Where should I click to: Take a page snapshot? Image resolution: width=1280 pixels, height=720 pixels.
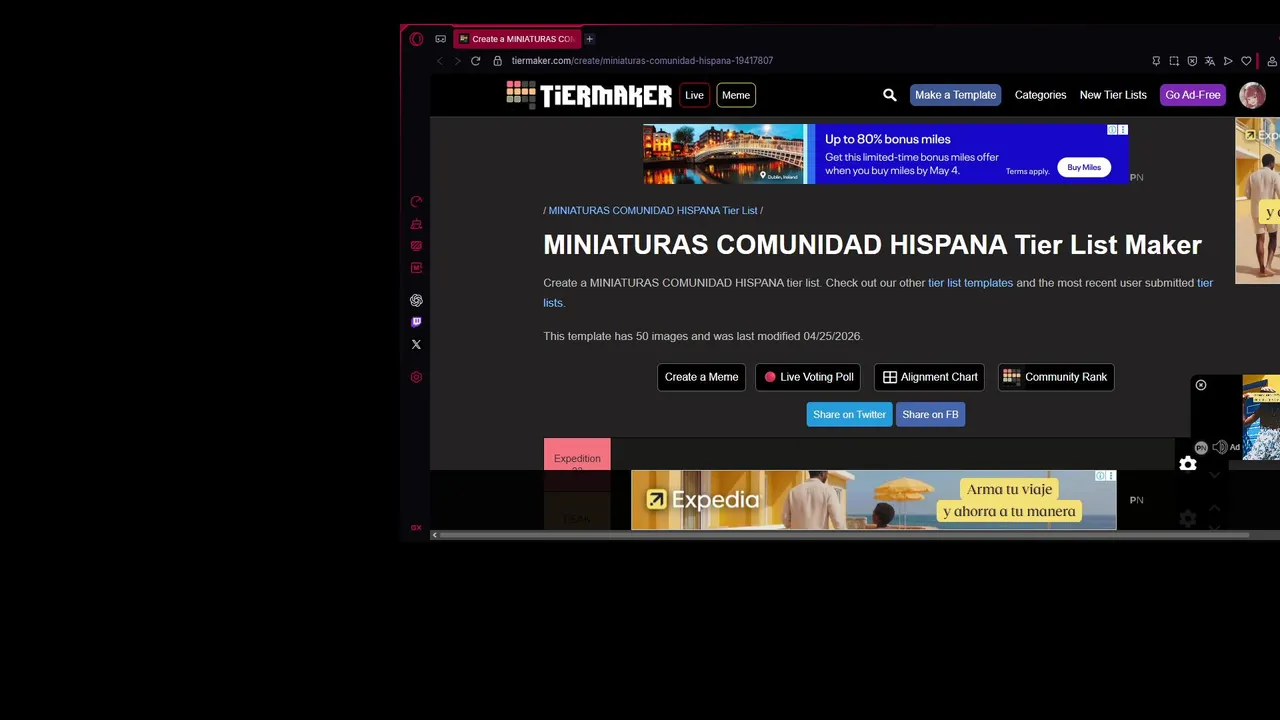1174,61
